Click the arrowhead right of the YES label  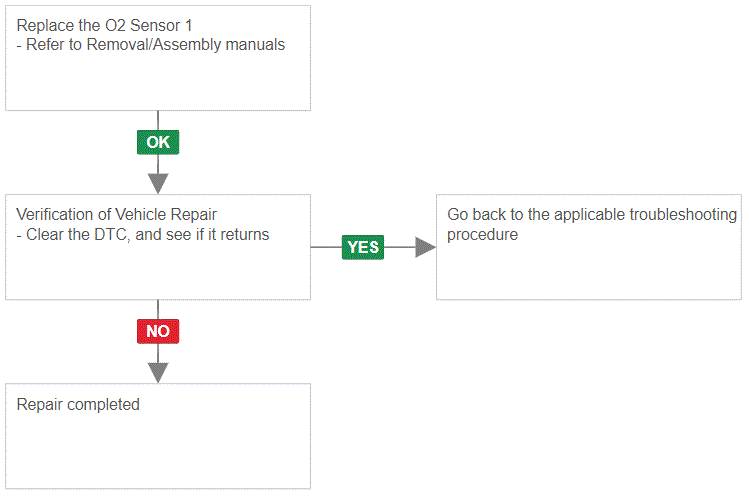click(x=426, y=247)
